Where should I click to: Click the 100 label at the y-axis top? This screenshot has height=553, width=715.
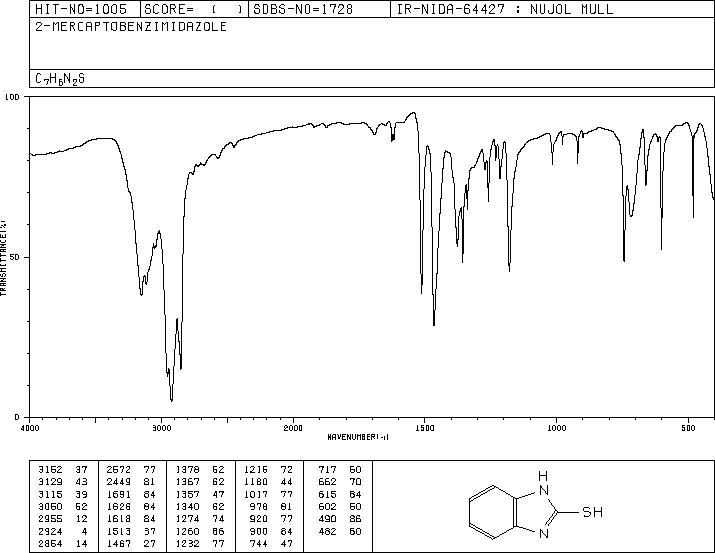tap(13, 97)
